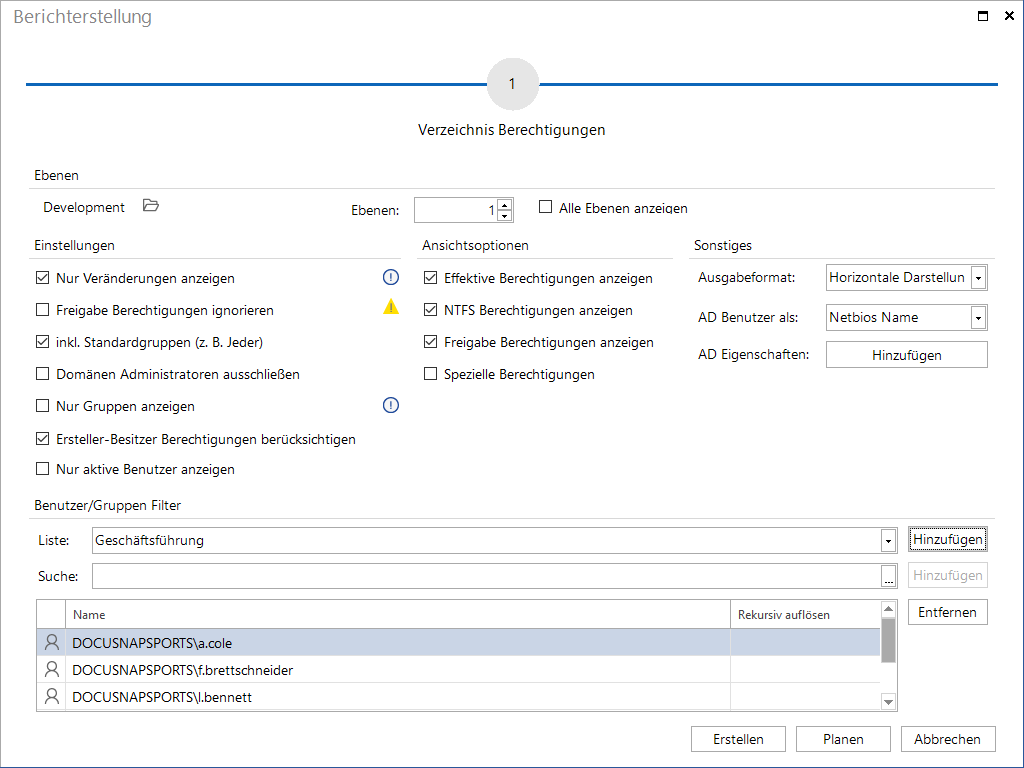Toggle Ersteller-Besitzer Berechtigungen berücksichtigen
Screen dimensions: 1024x768
coord(42,439)
